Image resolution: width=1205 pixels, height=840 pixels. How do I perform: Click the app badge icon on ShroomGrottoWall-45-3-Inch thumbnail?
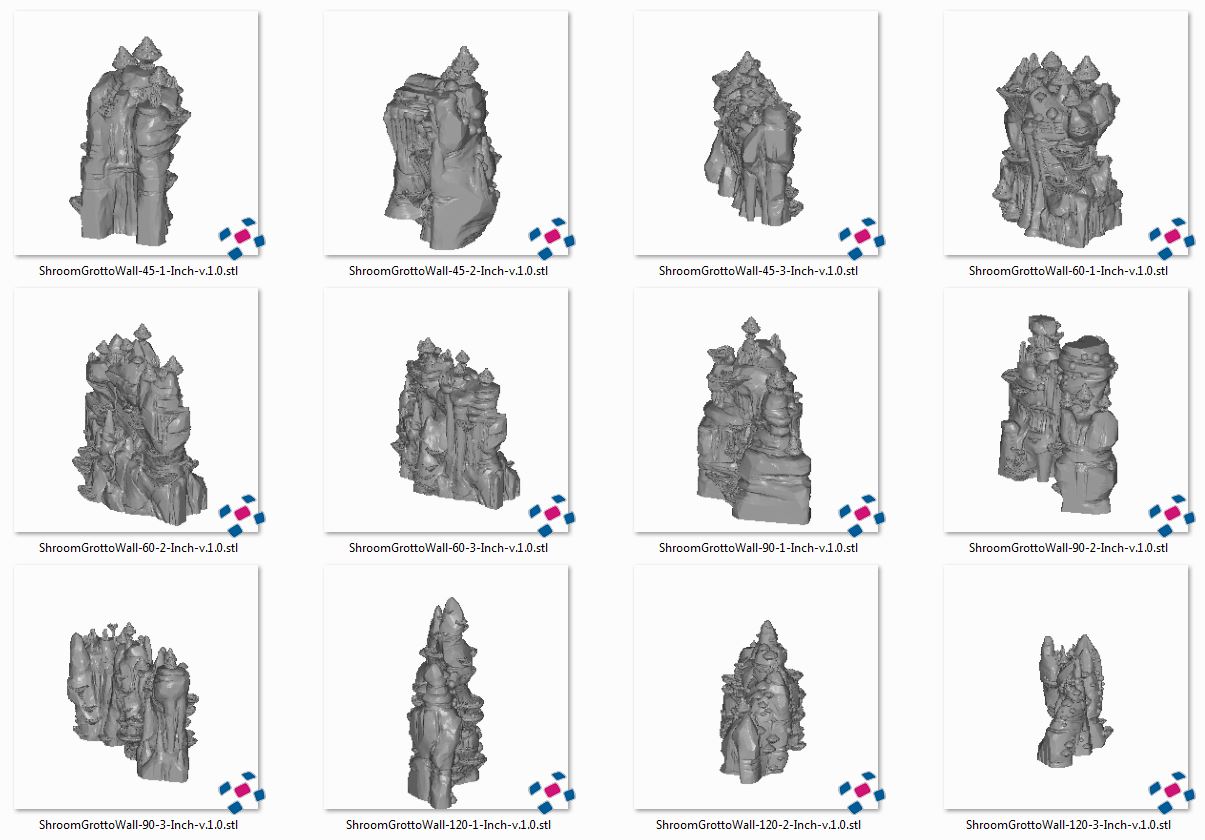coord(861,236)
